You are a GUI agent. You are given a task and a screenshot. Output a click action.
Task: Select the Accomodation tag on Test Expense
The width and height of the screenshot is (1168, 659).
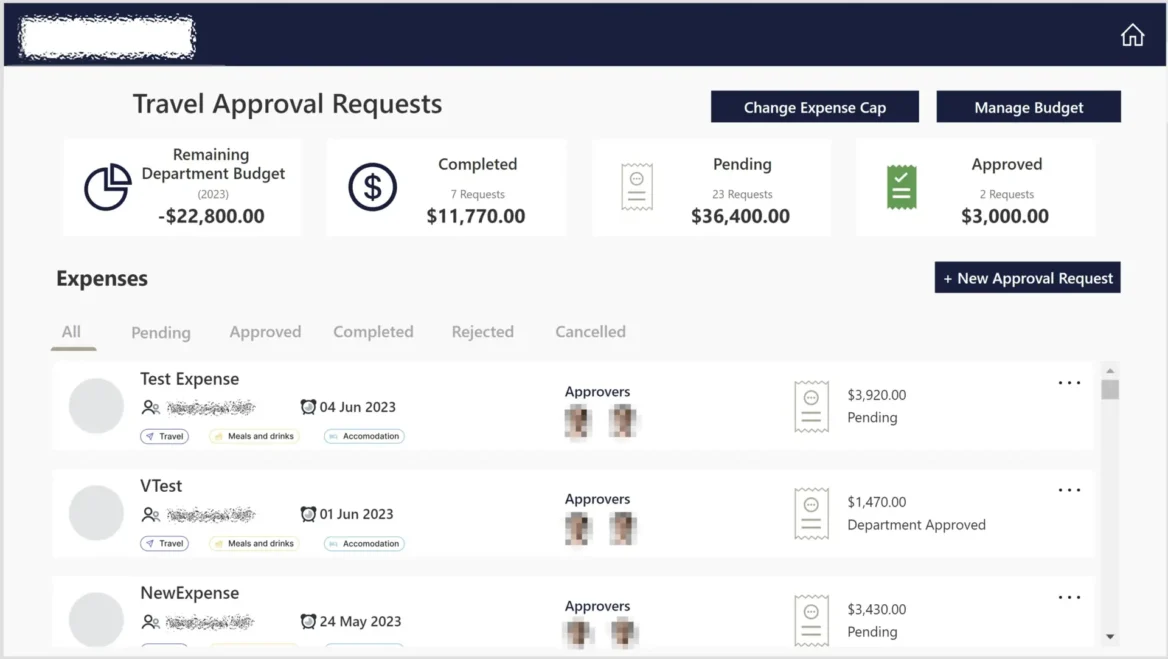[363, 436]
